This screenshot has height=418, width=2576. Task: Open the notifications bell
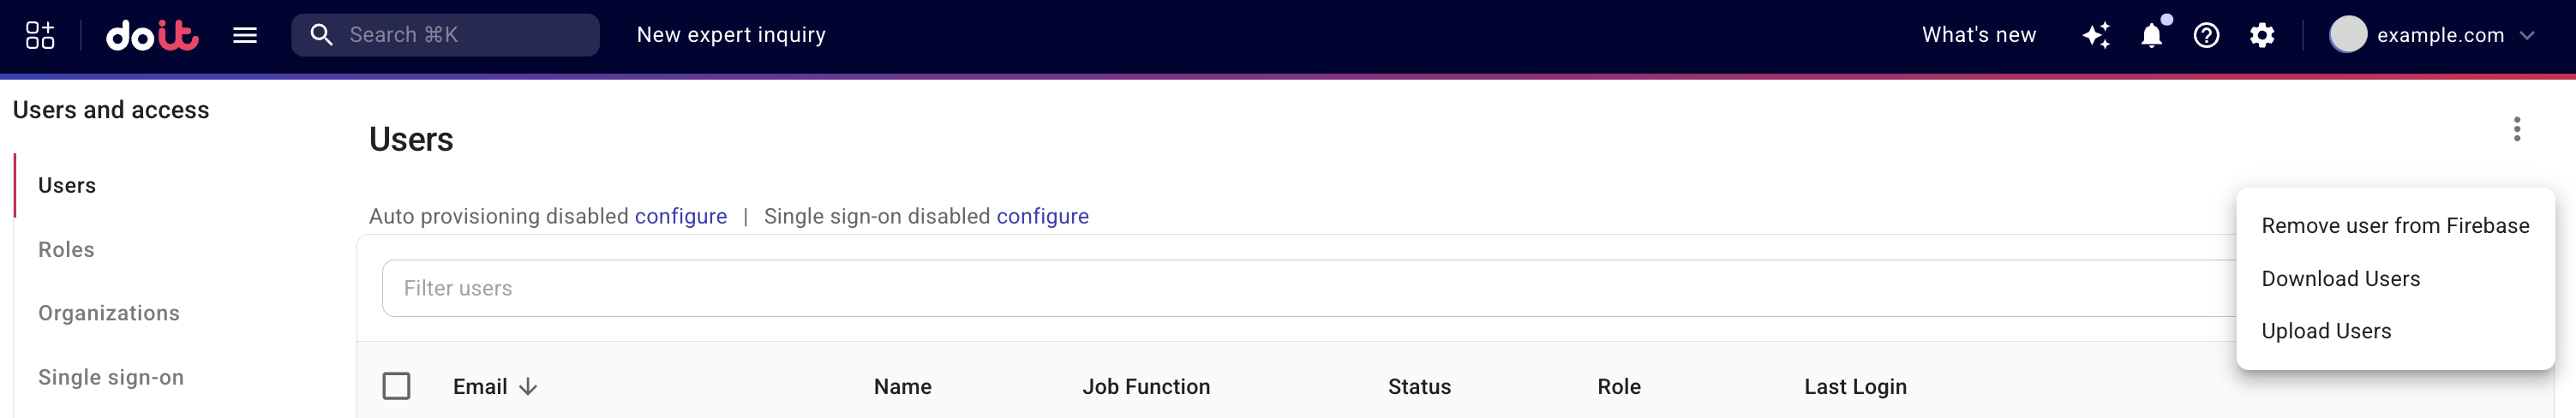coord(2151,36)
